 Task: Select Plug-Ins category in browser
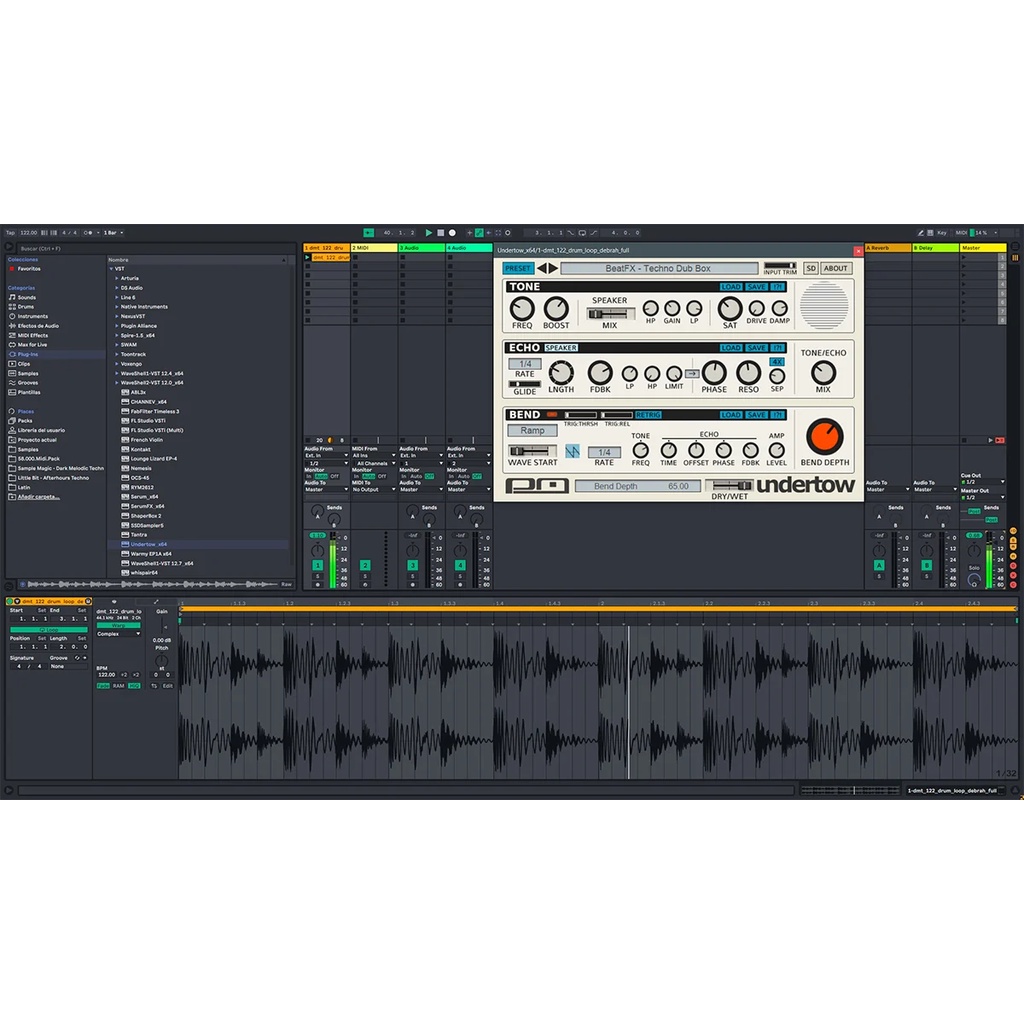(28, 354)
